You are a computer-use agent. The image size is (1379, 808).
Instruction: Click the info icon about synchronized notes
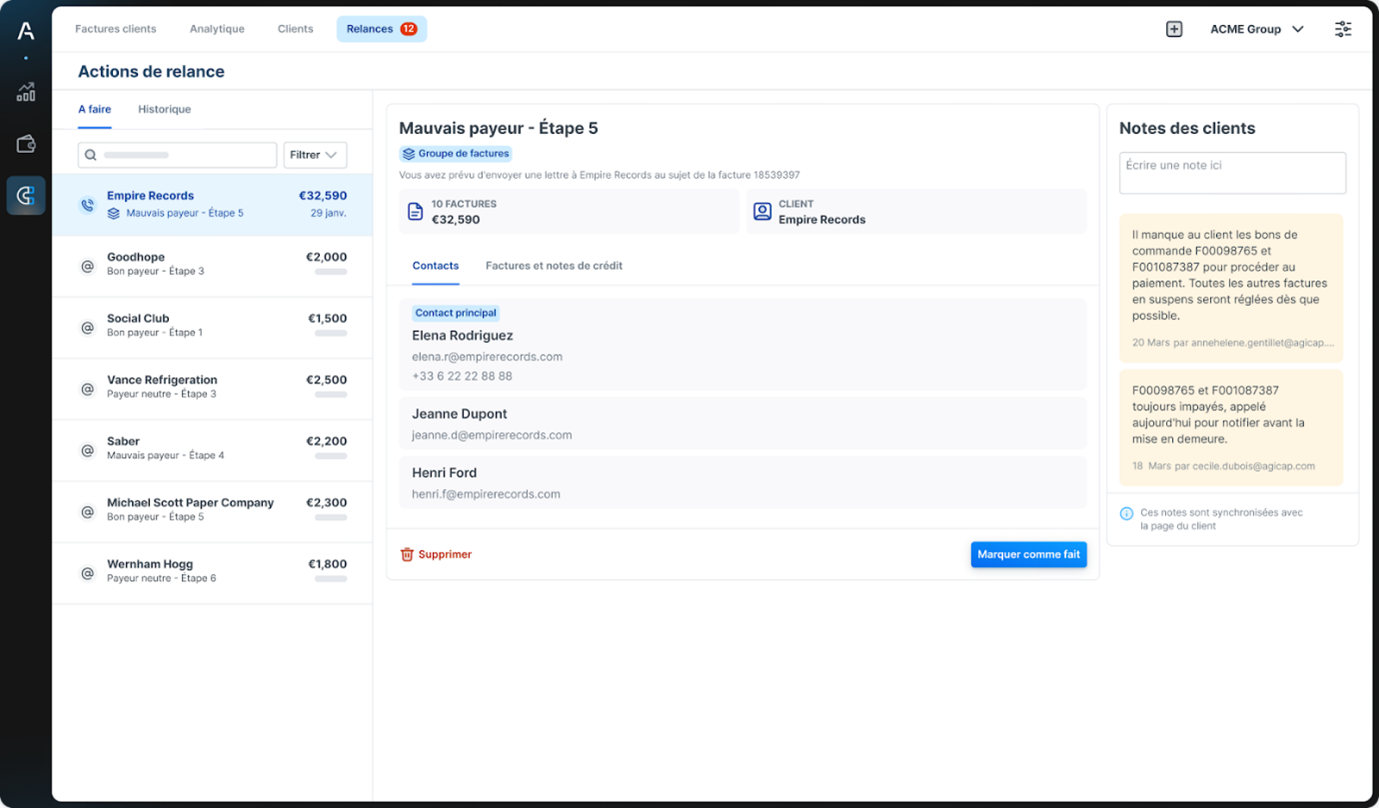1126,512
